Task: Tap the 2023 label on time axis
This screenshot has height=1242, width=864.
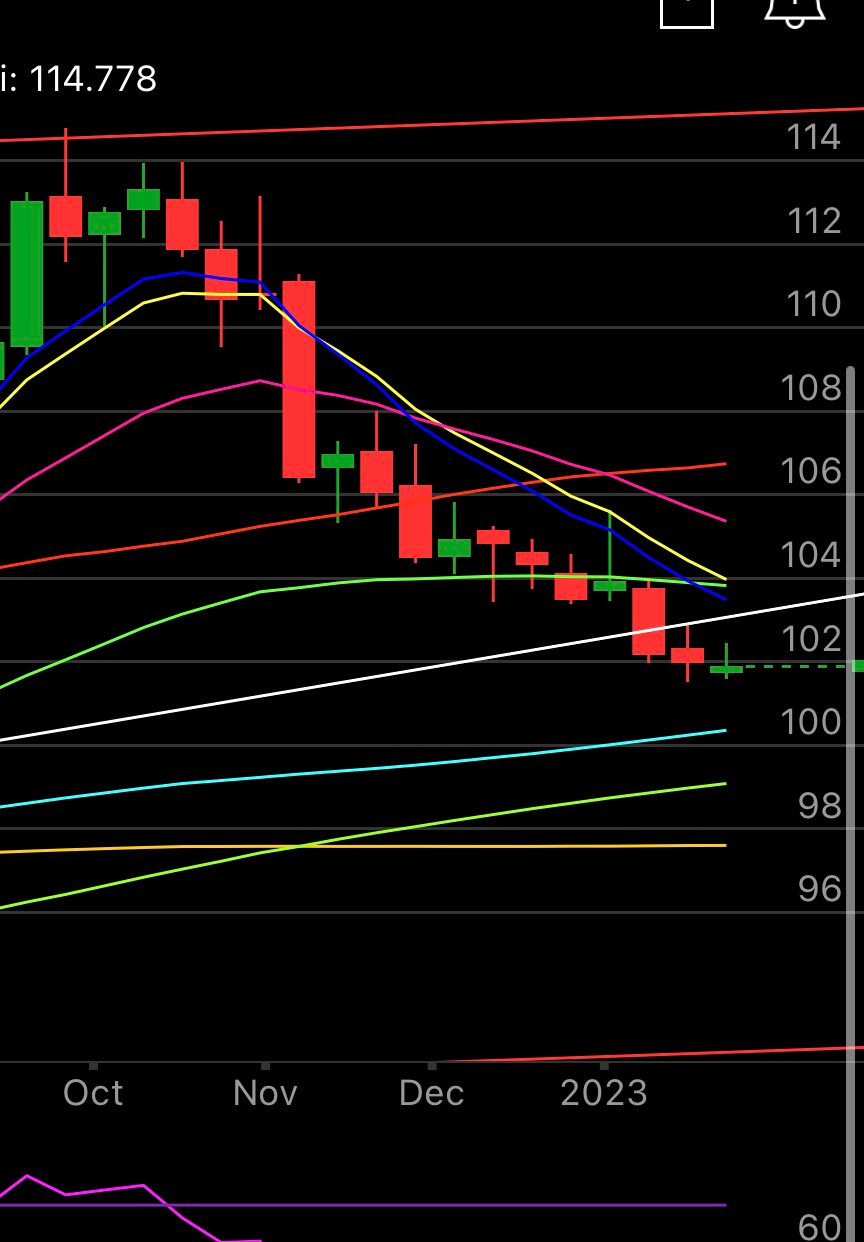Action: pyautogui.click(x=604, y=1093)
